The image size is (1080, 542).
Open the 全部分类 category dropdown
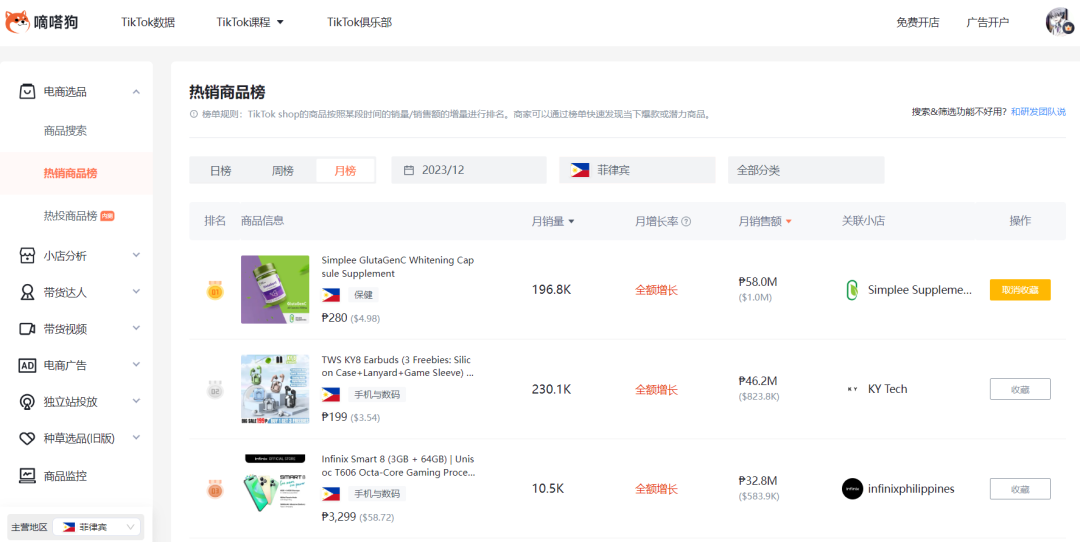point(806,171)
